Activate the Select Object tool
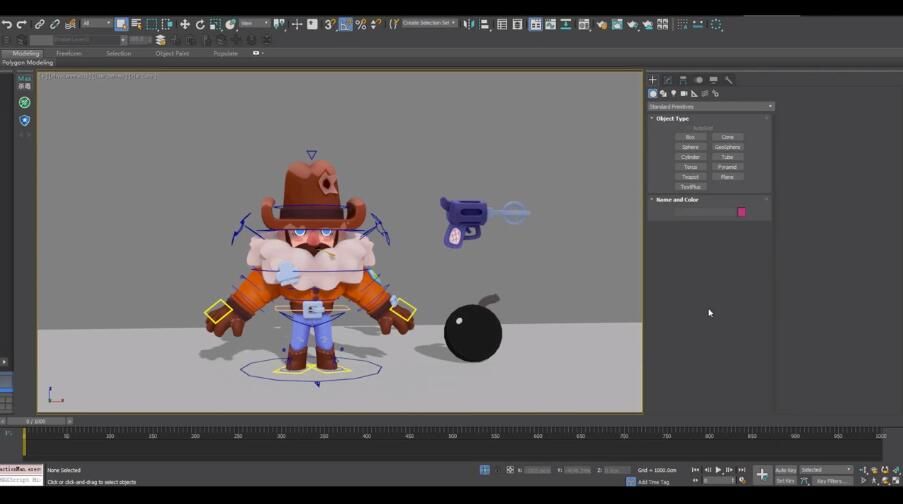 pos(121,24)
